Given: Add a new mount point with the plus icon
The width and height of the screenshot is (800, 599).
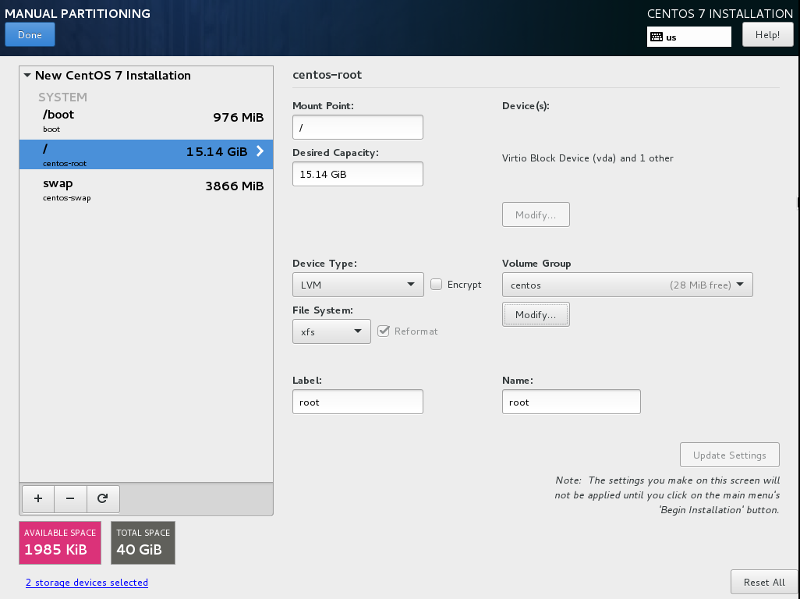Looking at the screenshot, I should coord(37,498).
